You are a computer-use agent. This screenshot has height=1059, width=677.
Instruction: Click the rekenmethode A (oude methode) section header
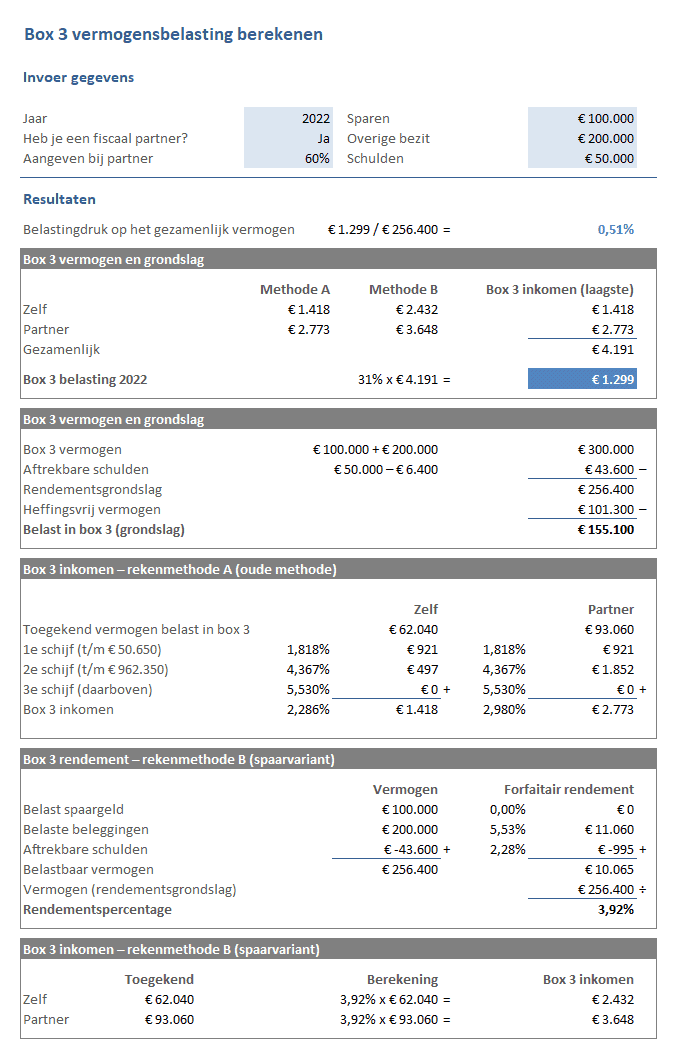[x=180, y=570]
